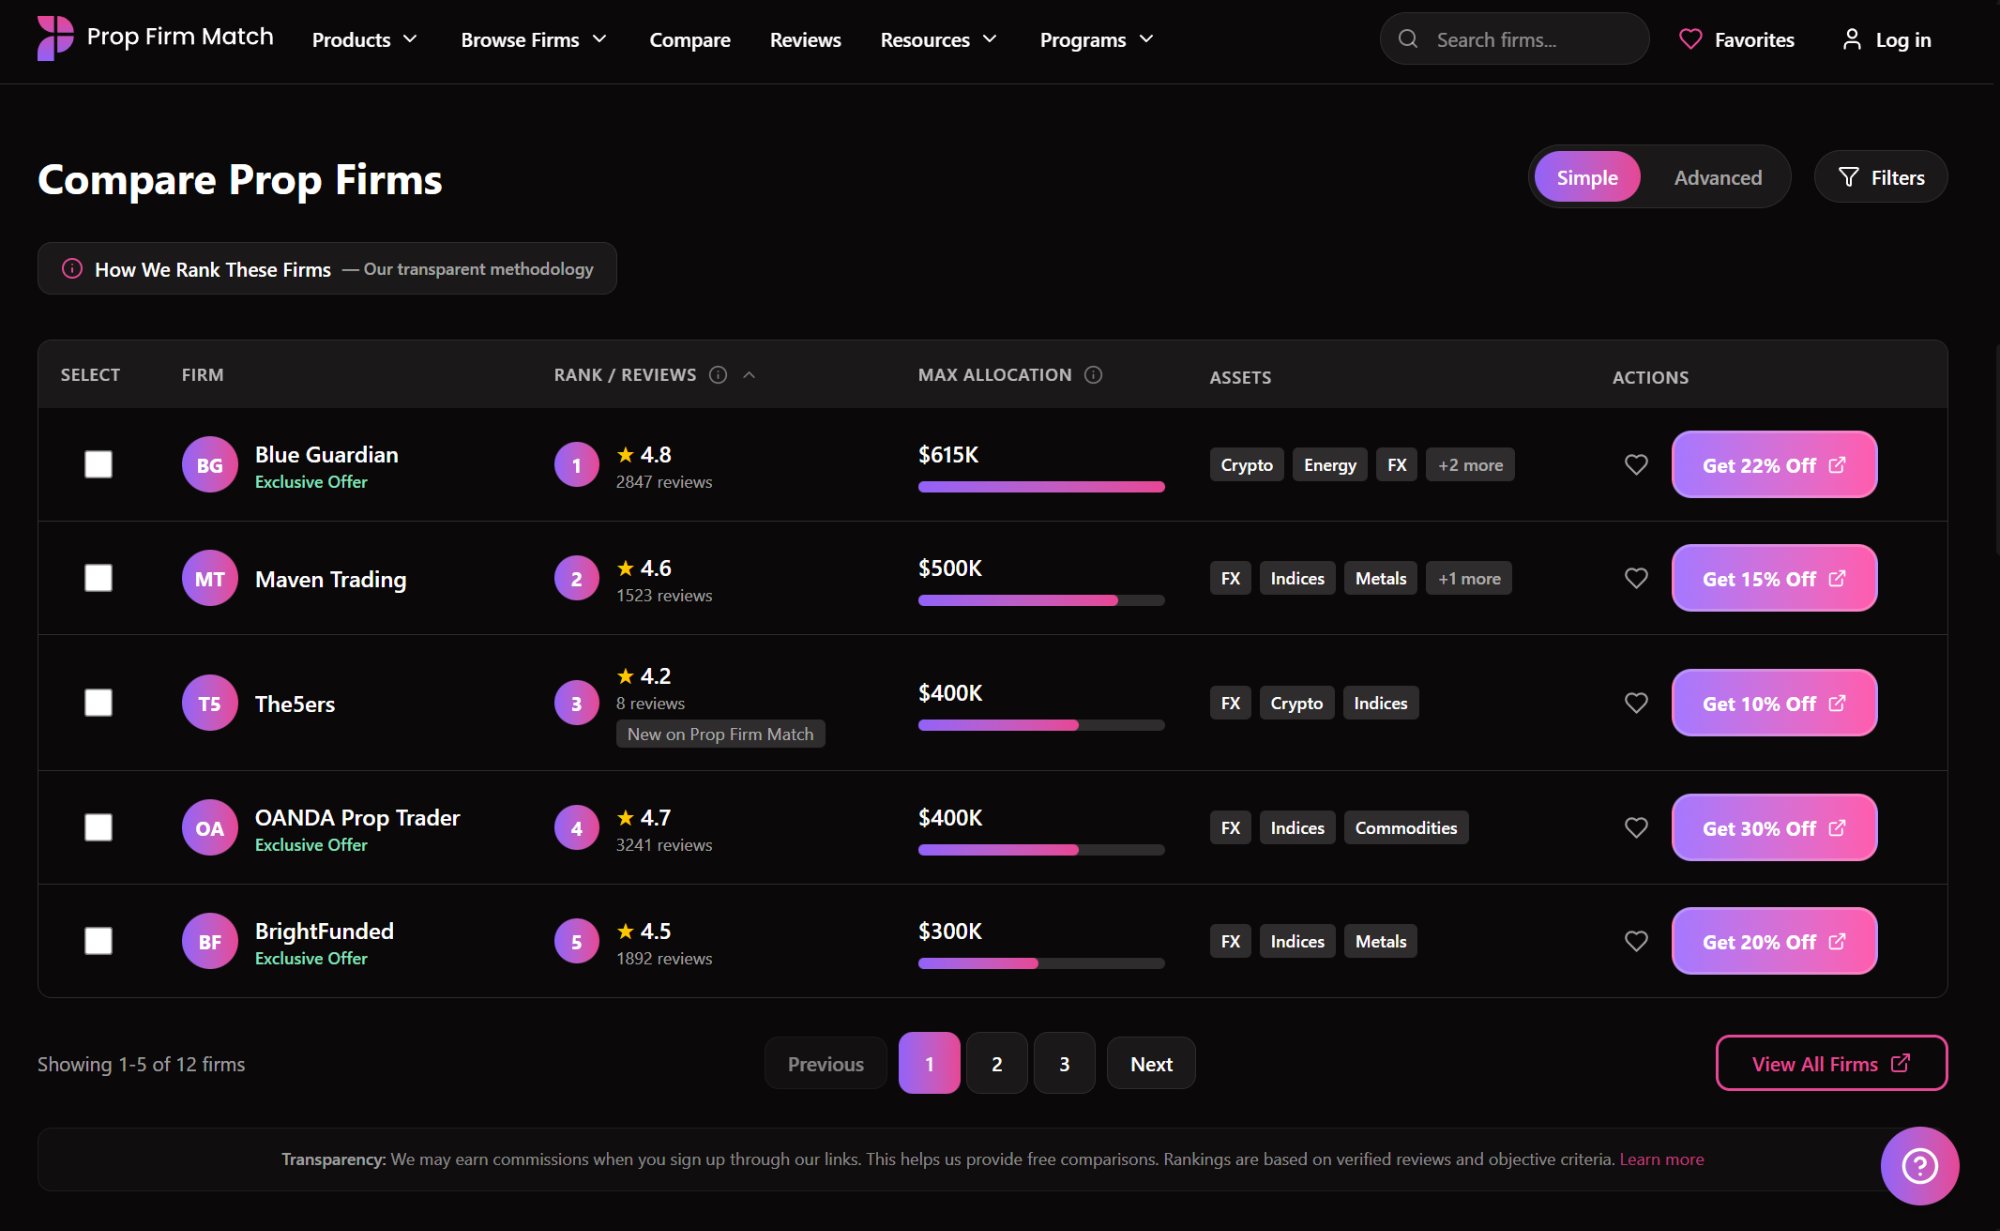Open the Programs dropdown menu
Image resolution: width=2000 pixels, height=1231 pixels.
[x=1096, y=39]
